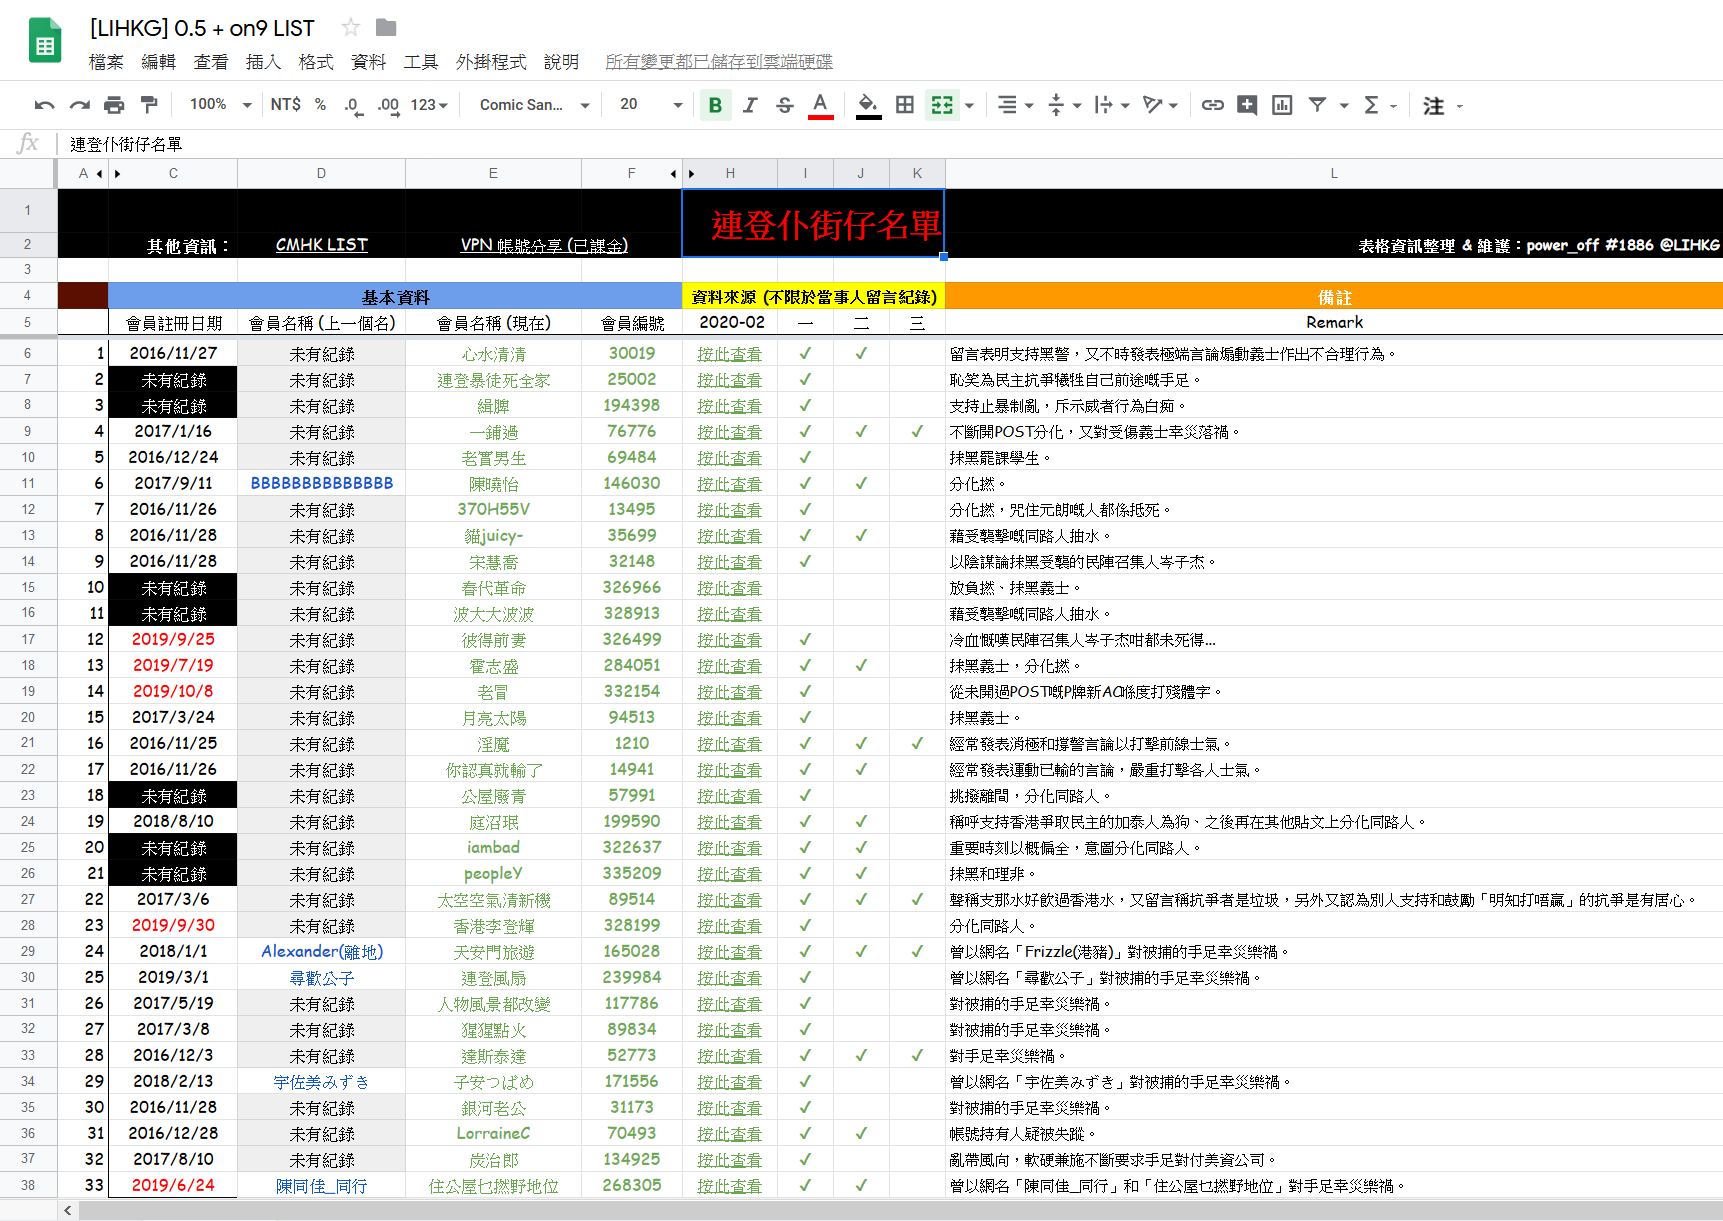Open merge cells dropdown arrow
The height and width of the screenshot is (1221, 1723).
click(969, 106)
